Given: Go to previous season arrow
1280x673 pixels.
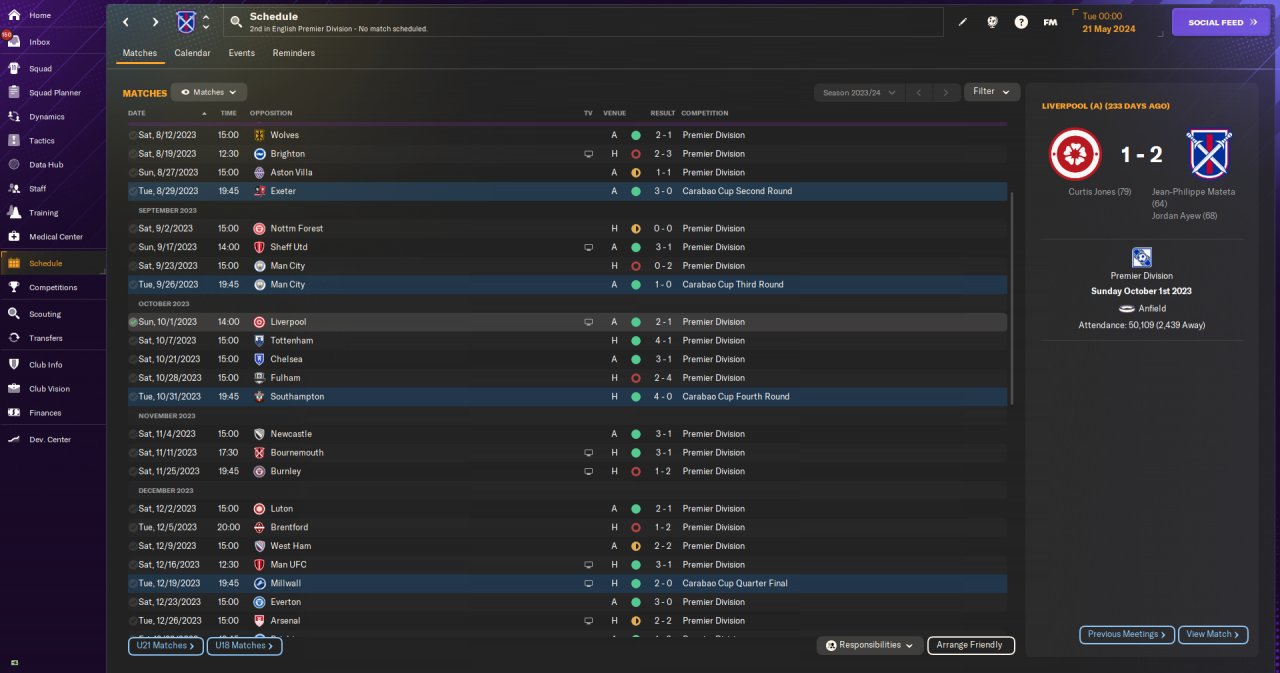Looking at the screenshot, I should [x=919, y=92].
